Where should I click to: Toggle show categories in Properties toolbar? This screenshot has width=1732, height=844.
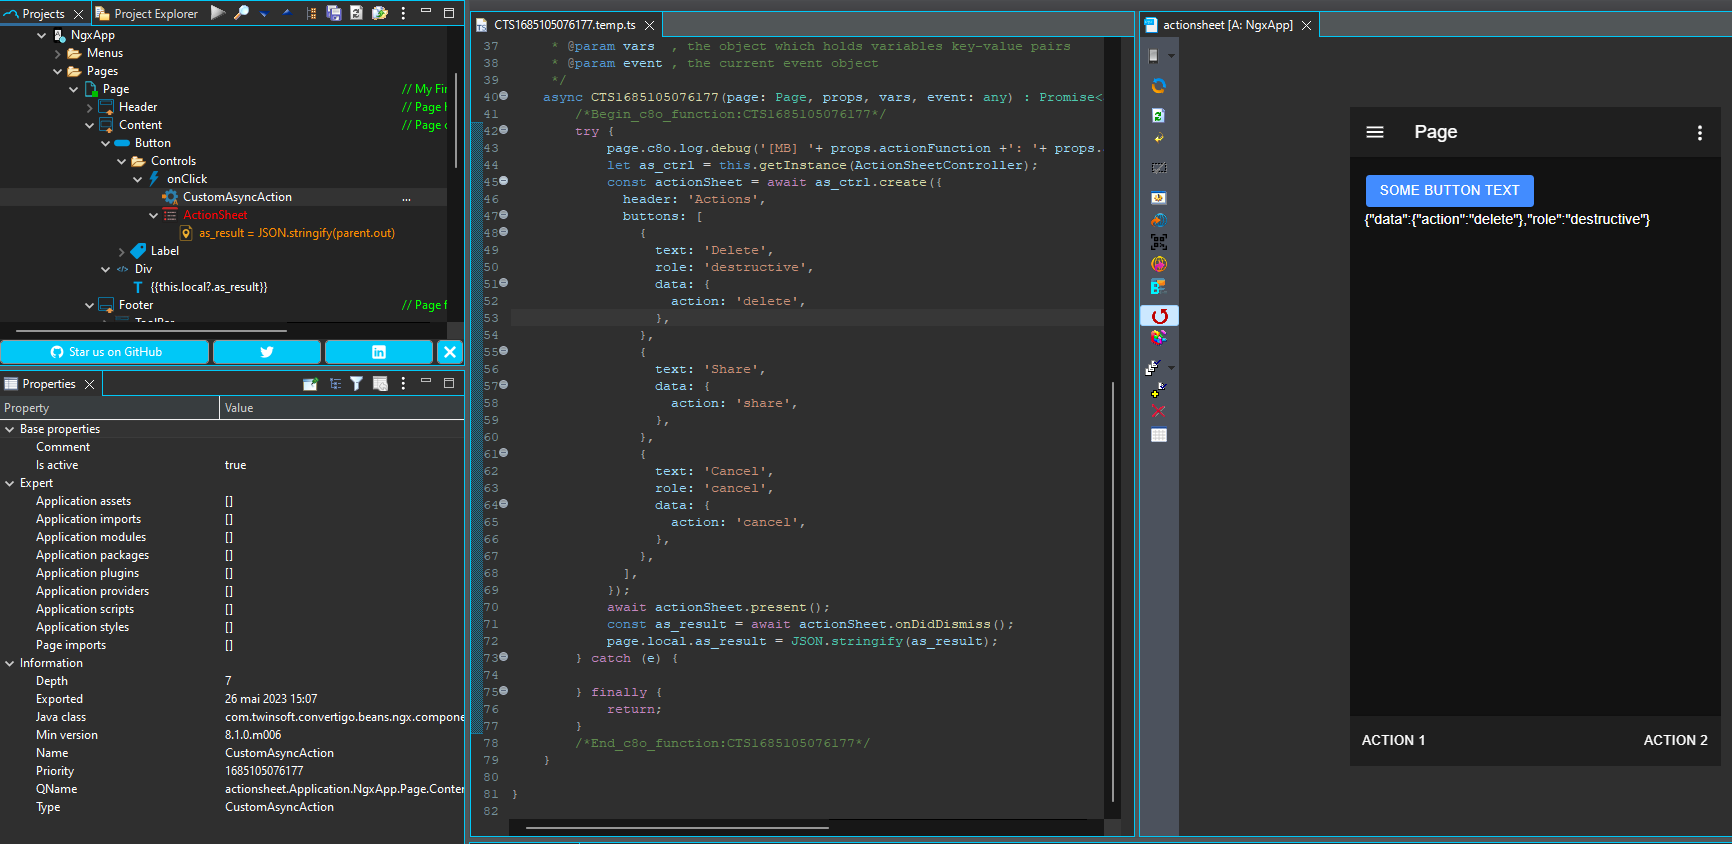334,384
